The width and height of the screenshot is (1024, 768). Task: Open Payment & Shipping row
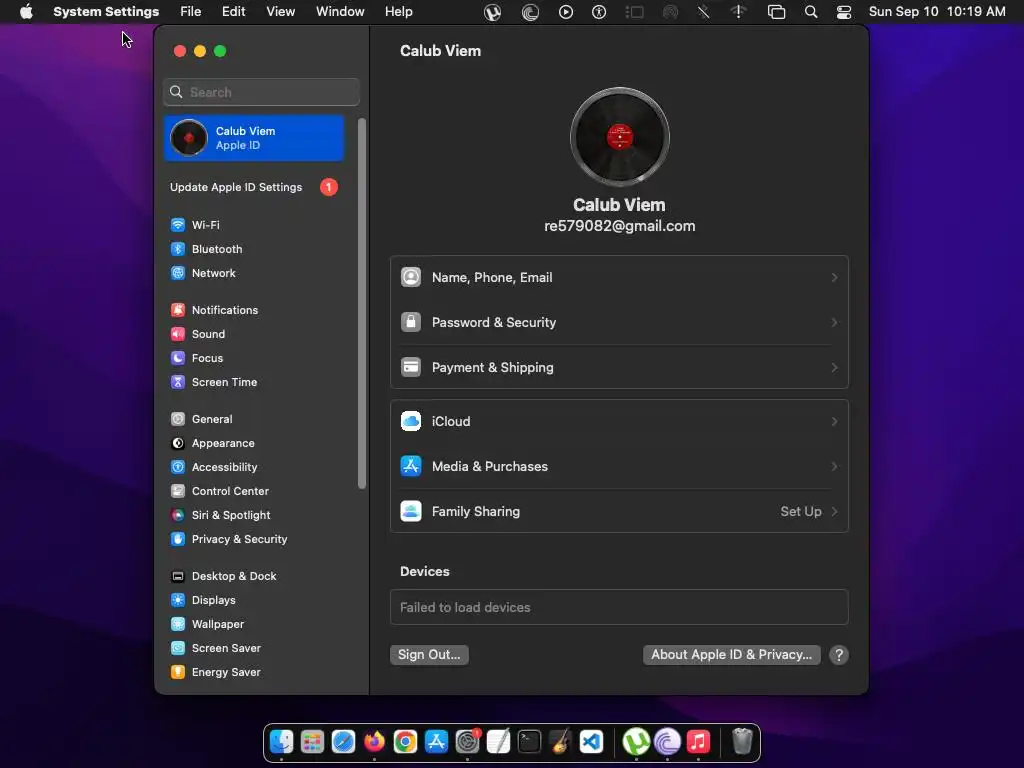(619, 368)
